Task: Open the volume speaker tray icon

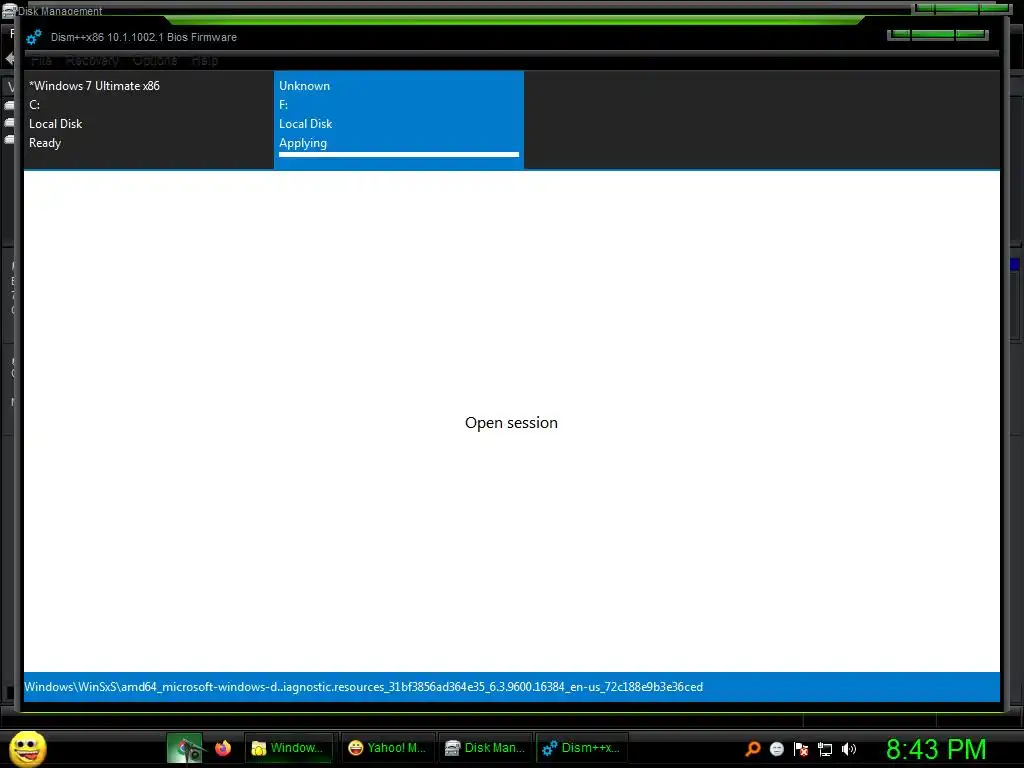Action: [x=849, y=749]
